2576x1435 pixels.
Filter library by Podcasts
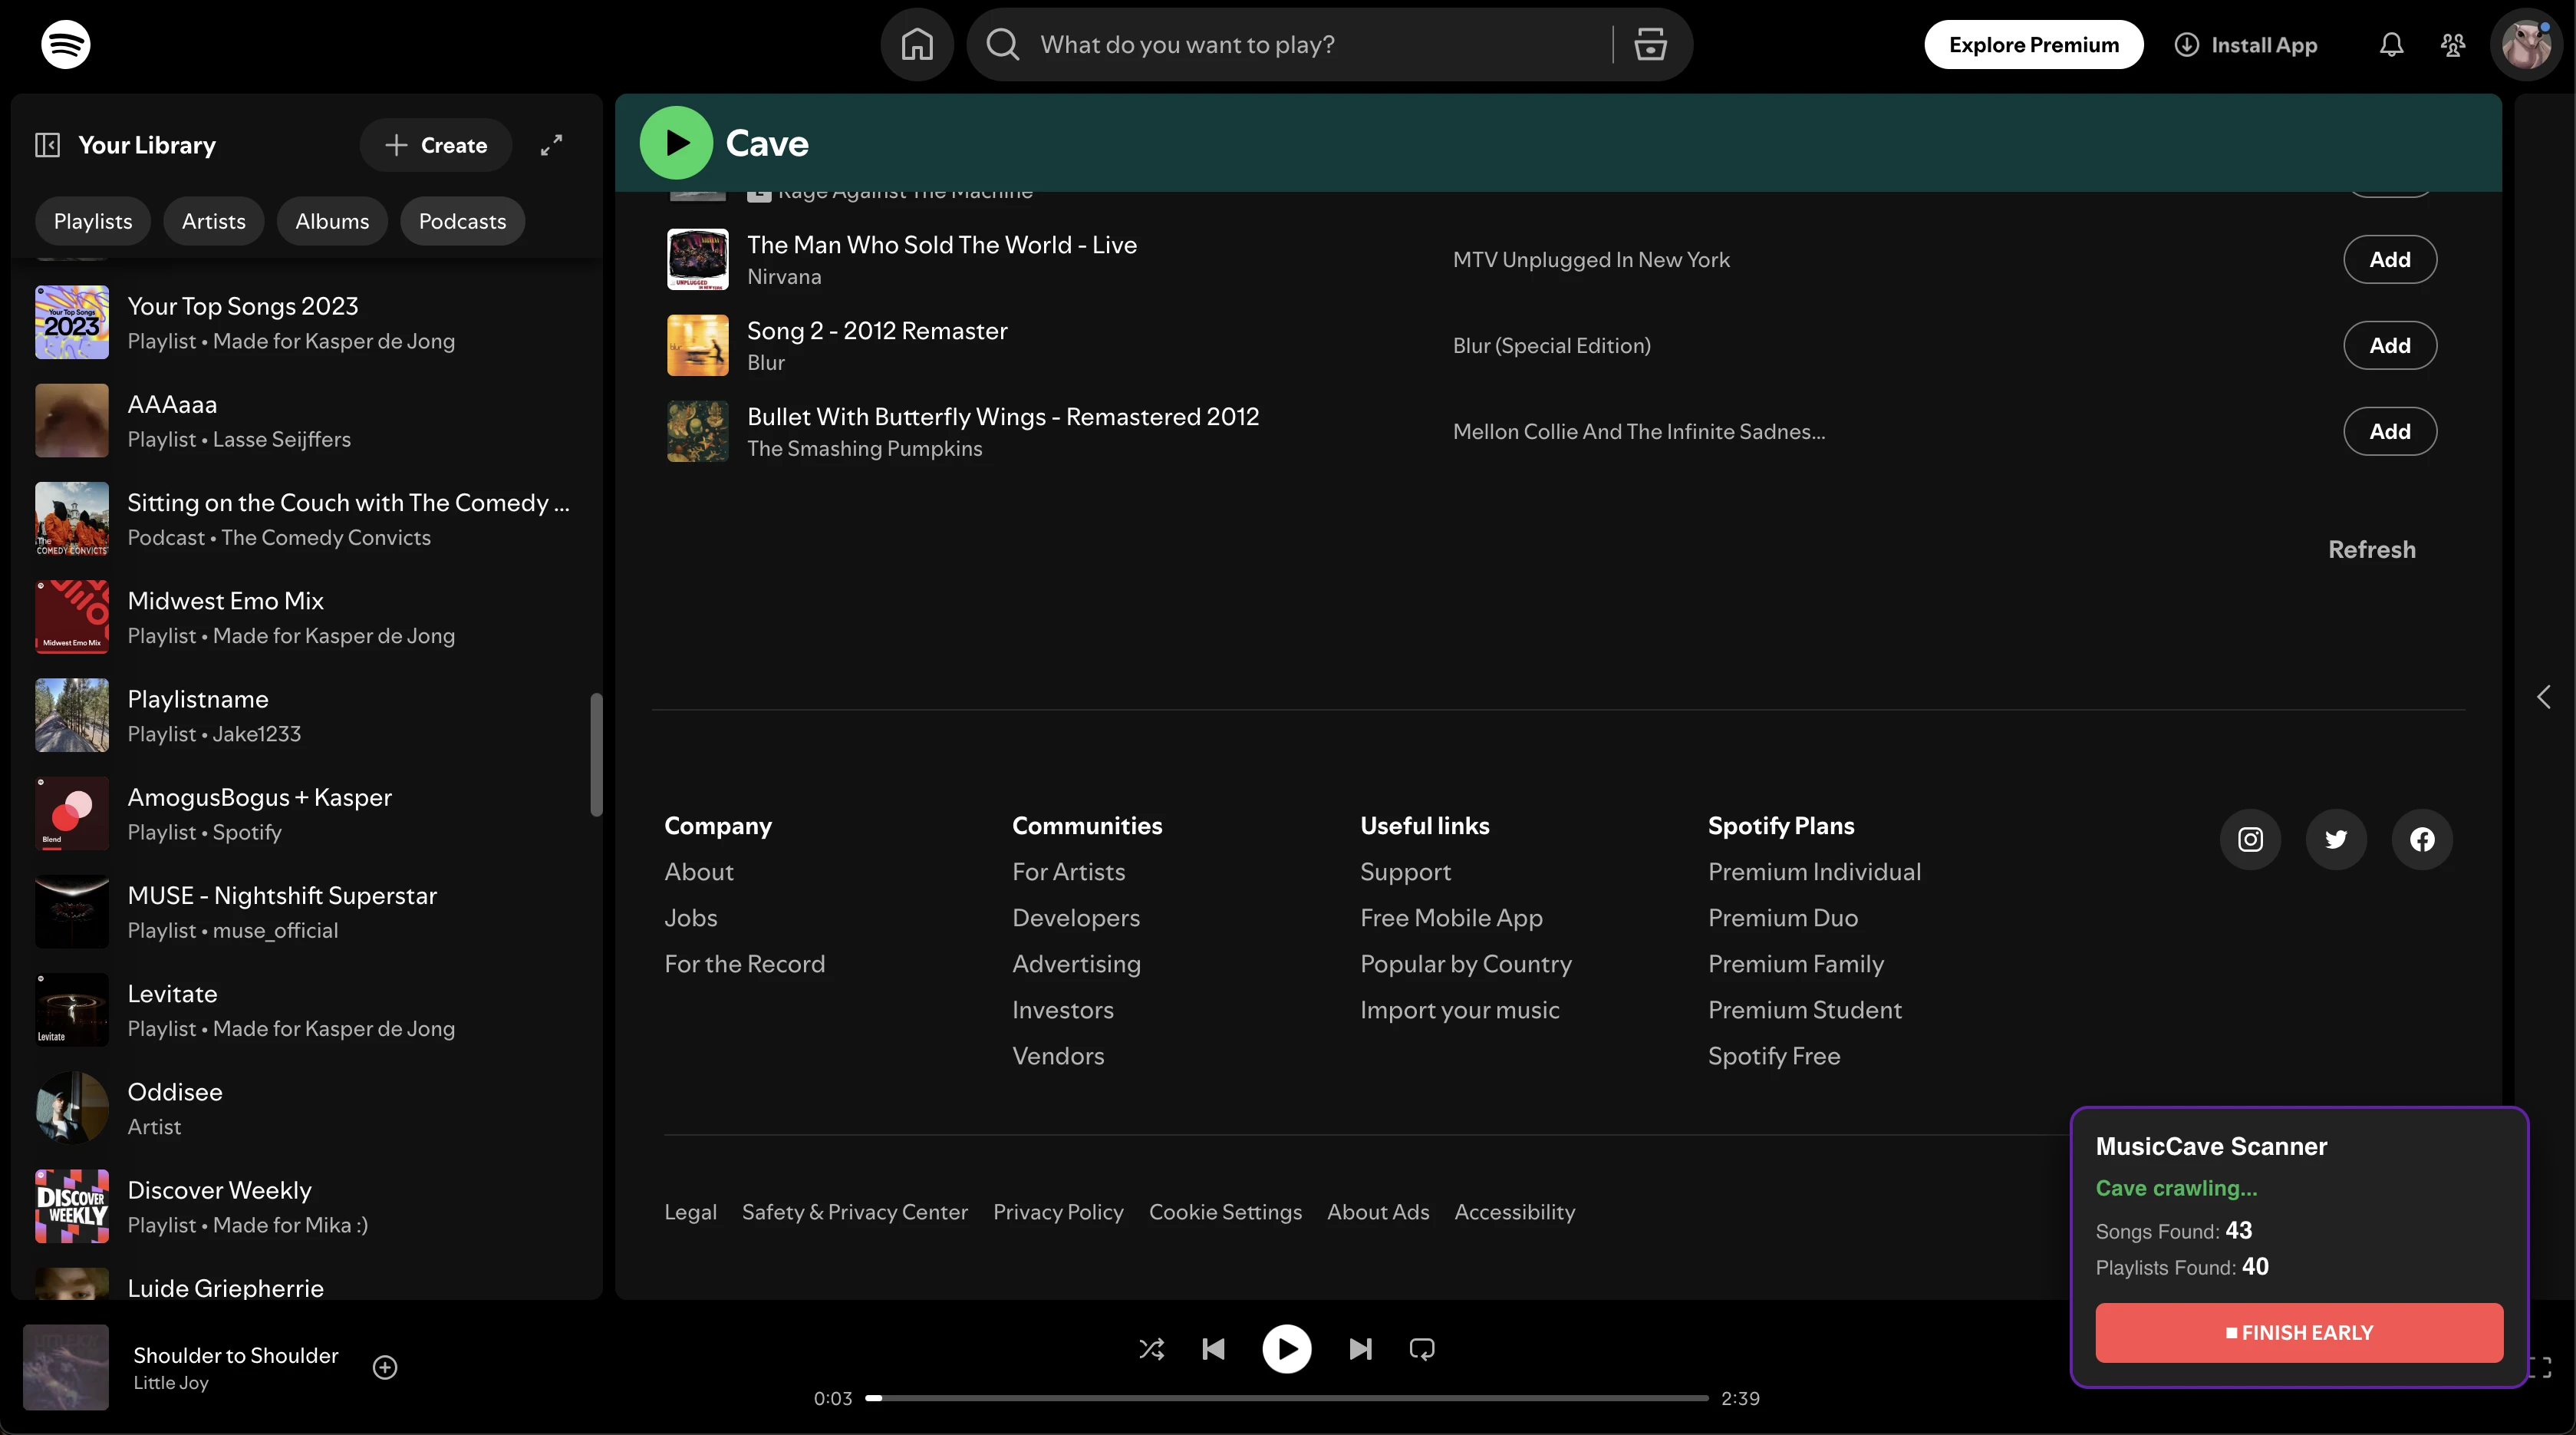coord(462,221)
